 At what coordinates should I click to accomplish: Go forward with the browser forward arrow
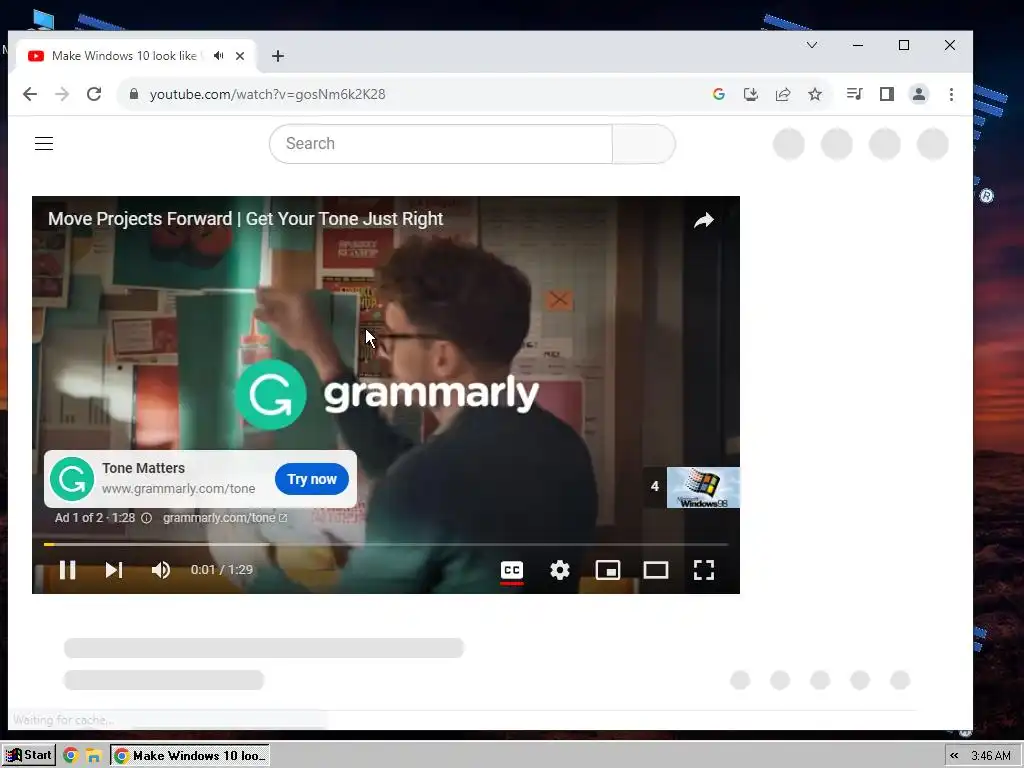tap(62, 94)
